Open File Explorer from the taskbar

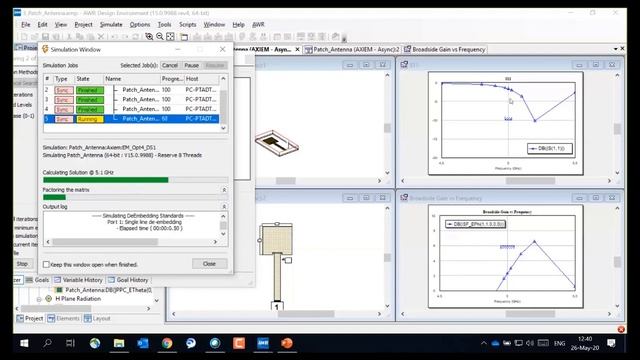[x=119, y=343]
